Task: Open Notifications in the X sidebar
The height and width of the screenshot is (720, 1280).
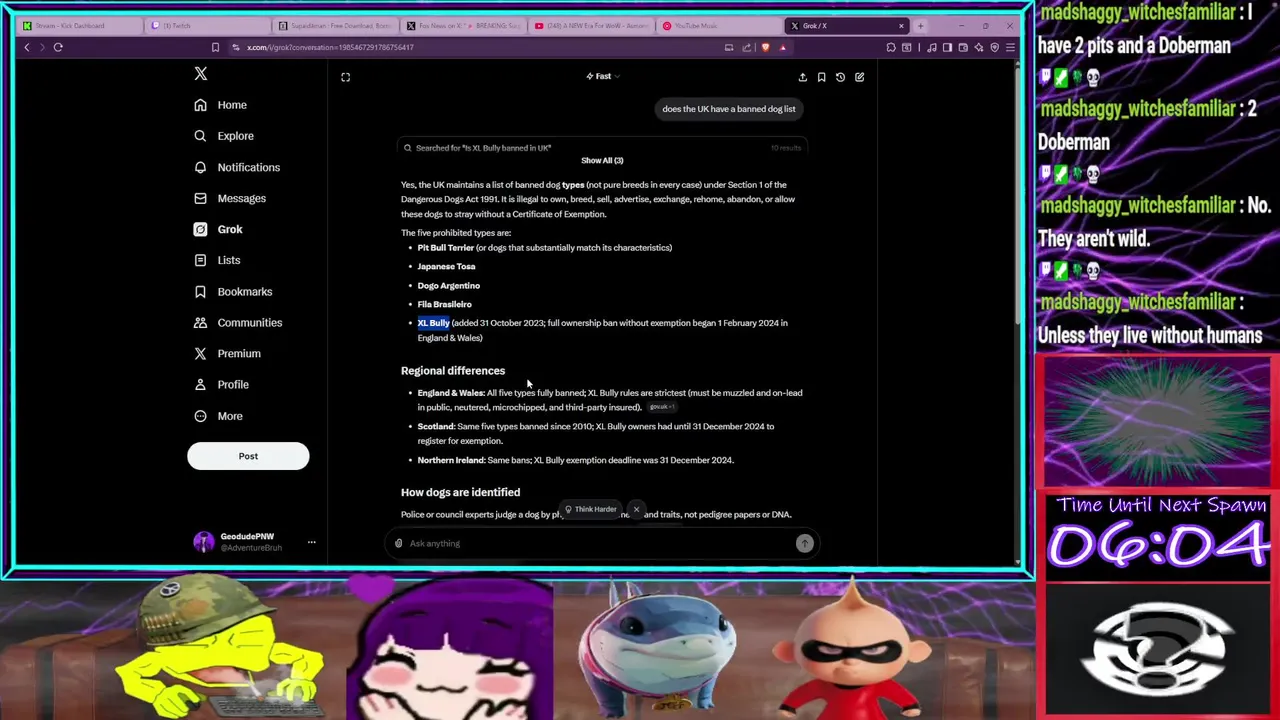Action: pos(237,167)
